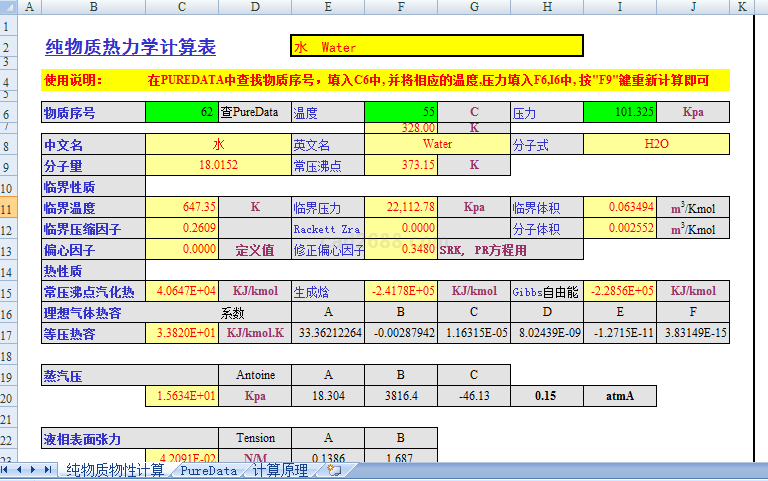
Task: Select the critical temperature value 647.35
Action: (181, 208)
